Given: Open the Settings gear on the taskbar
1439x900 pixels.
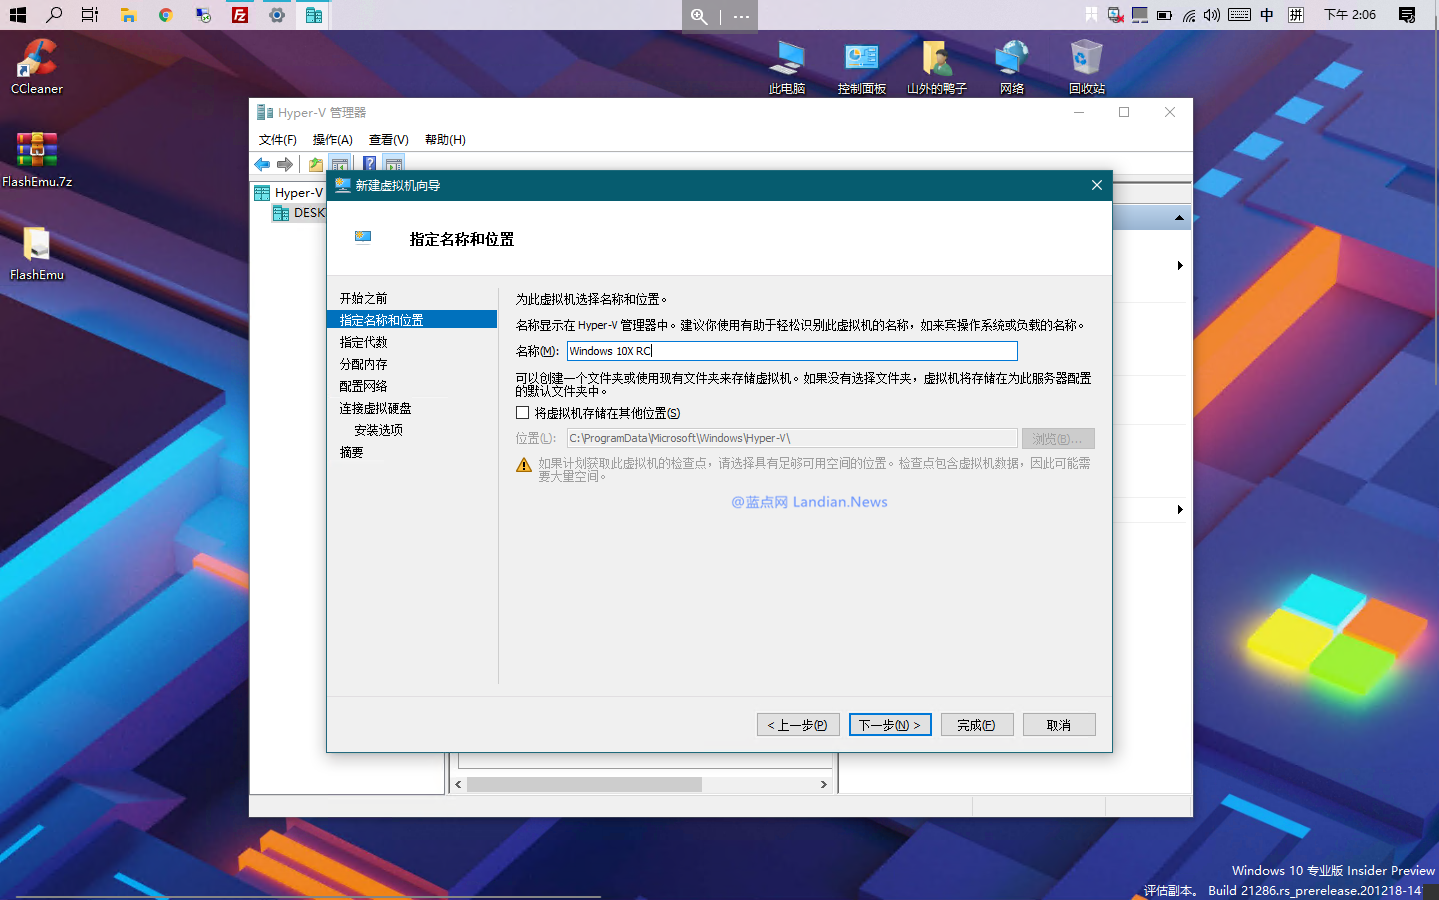Looking at the screenshot, I should click(277, 15).
